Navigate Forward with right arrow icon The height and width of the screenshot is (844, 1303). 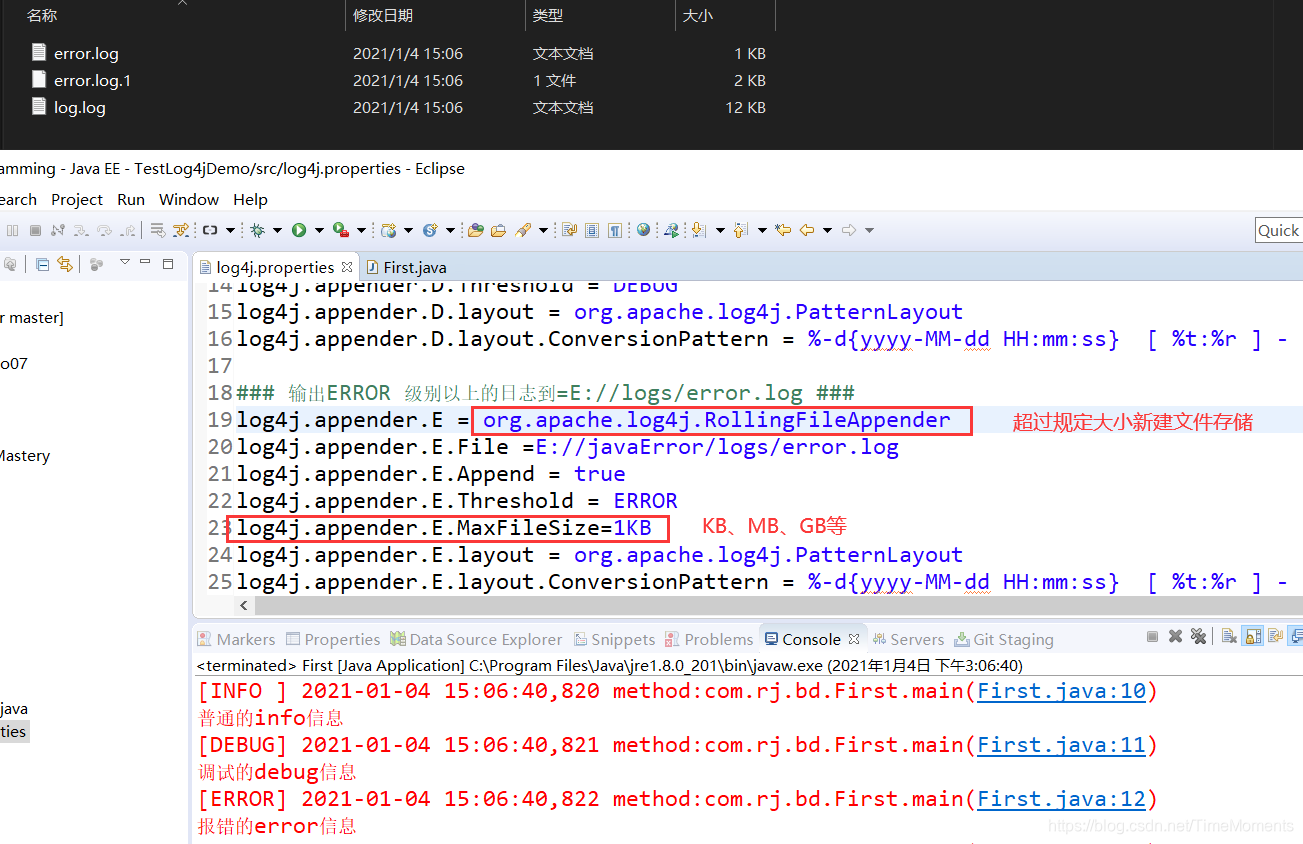848,230
